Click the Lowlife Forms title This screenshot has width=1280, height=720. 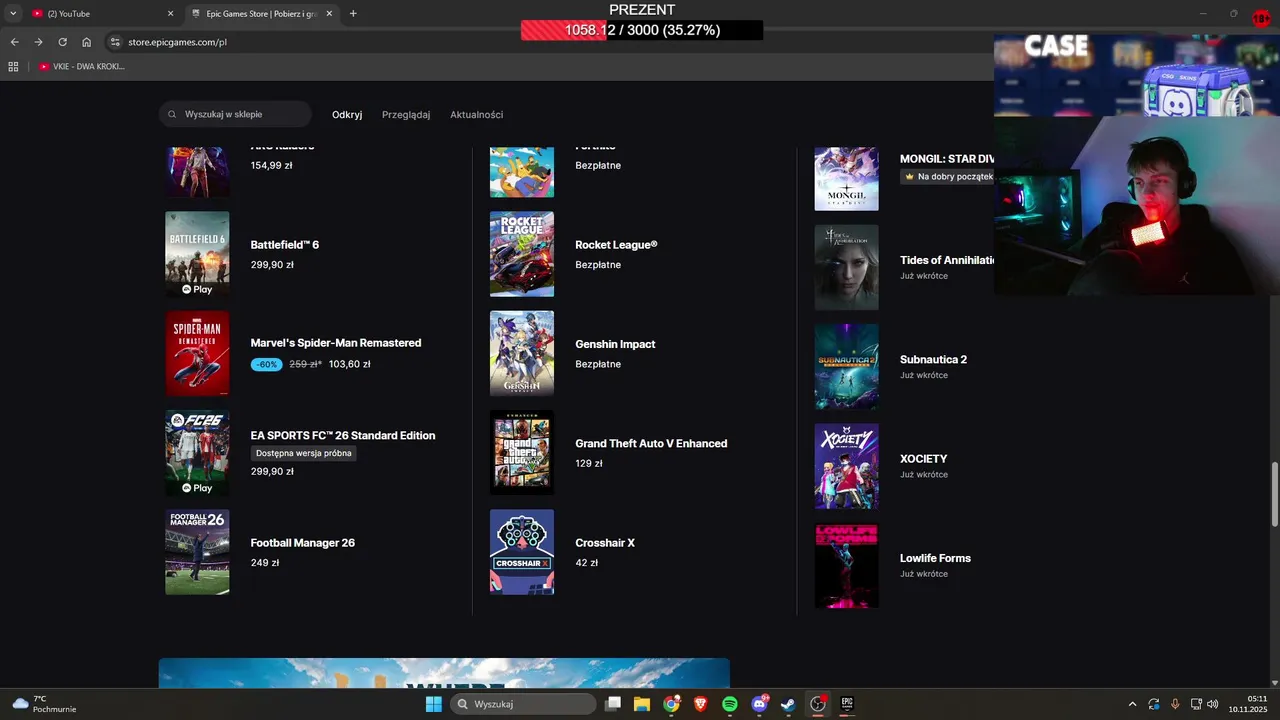(935, 559)
